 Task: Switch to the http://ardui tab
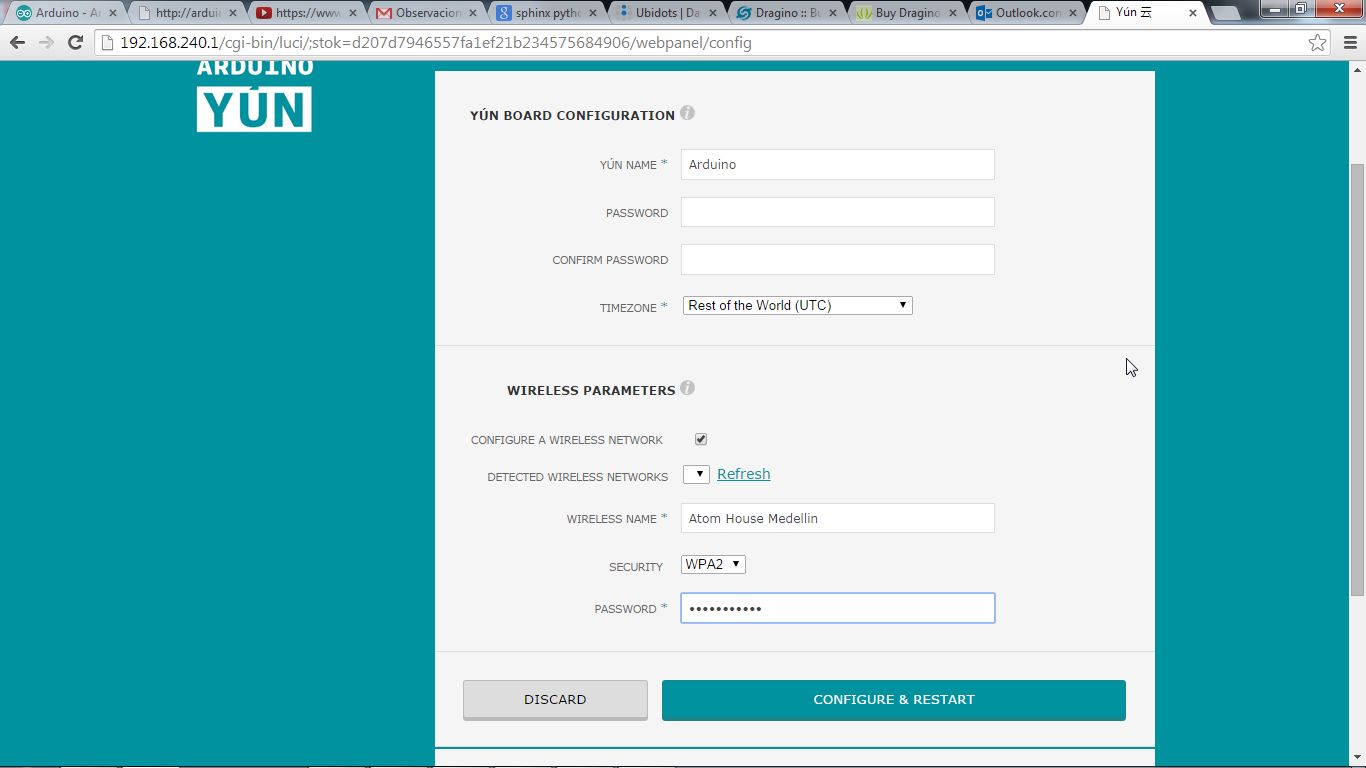point(185,13)
